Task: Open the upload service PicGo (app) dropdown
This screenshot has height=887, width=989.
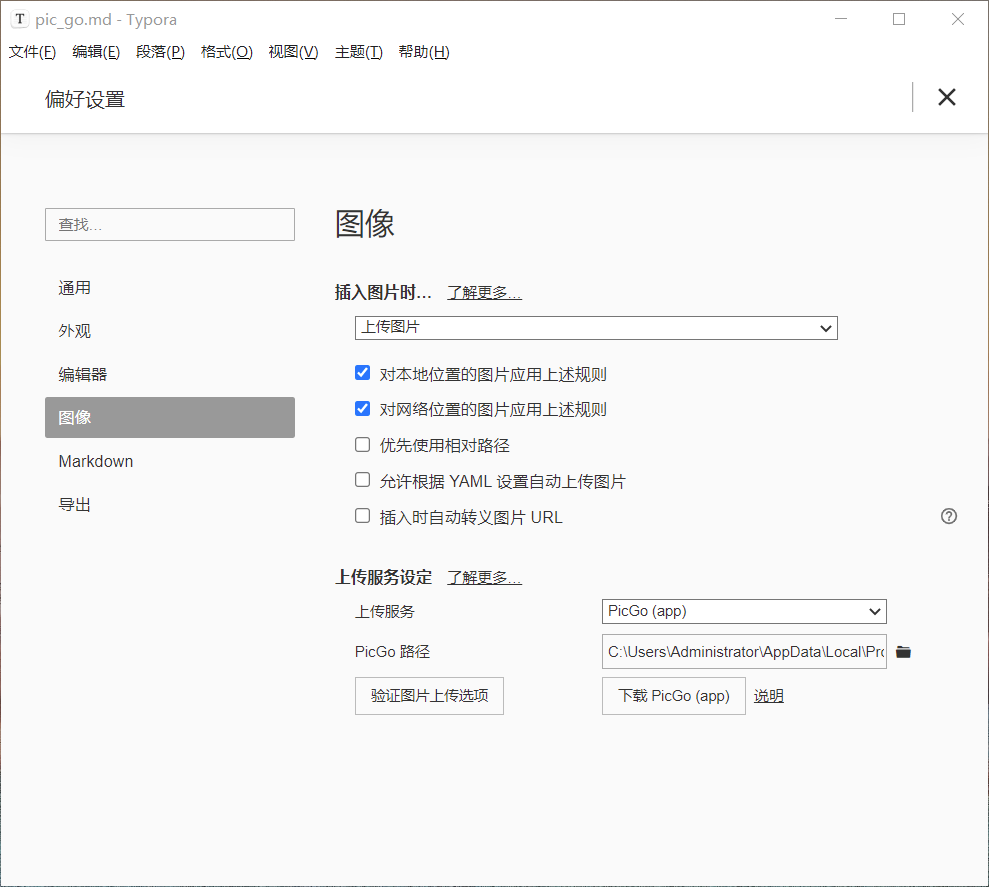Action: (x=744, y=611)
